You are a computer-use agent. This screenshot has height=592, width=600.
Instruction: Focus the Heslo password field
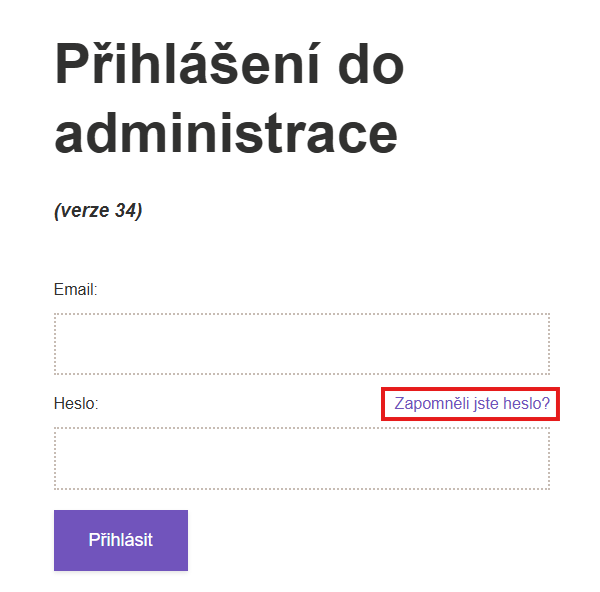[x=301, y=459]
